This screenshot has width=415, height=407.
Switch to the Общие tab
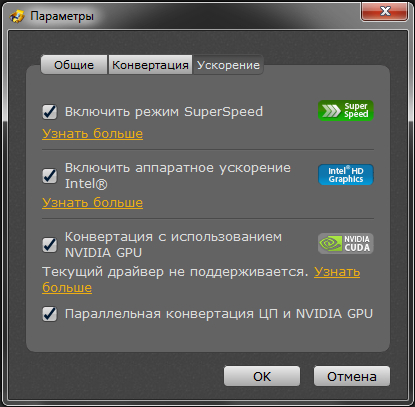(74, 65)
